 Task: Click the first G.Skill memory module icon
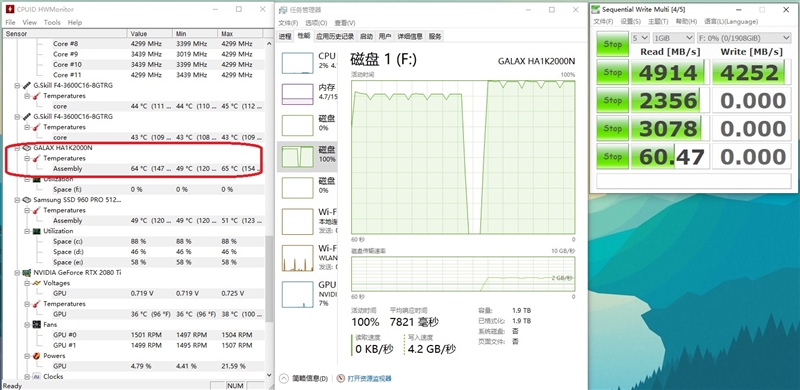(27, 86)
